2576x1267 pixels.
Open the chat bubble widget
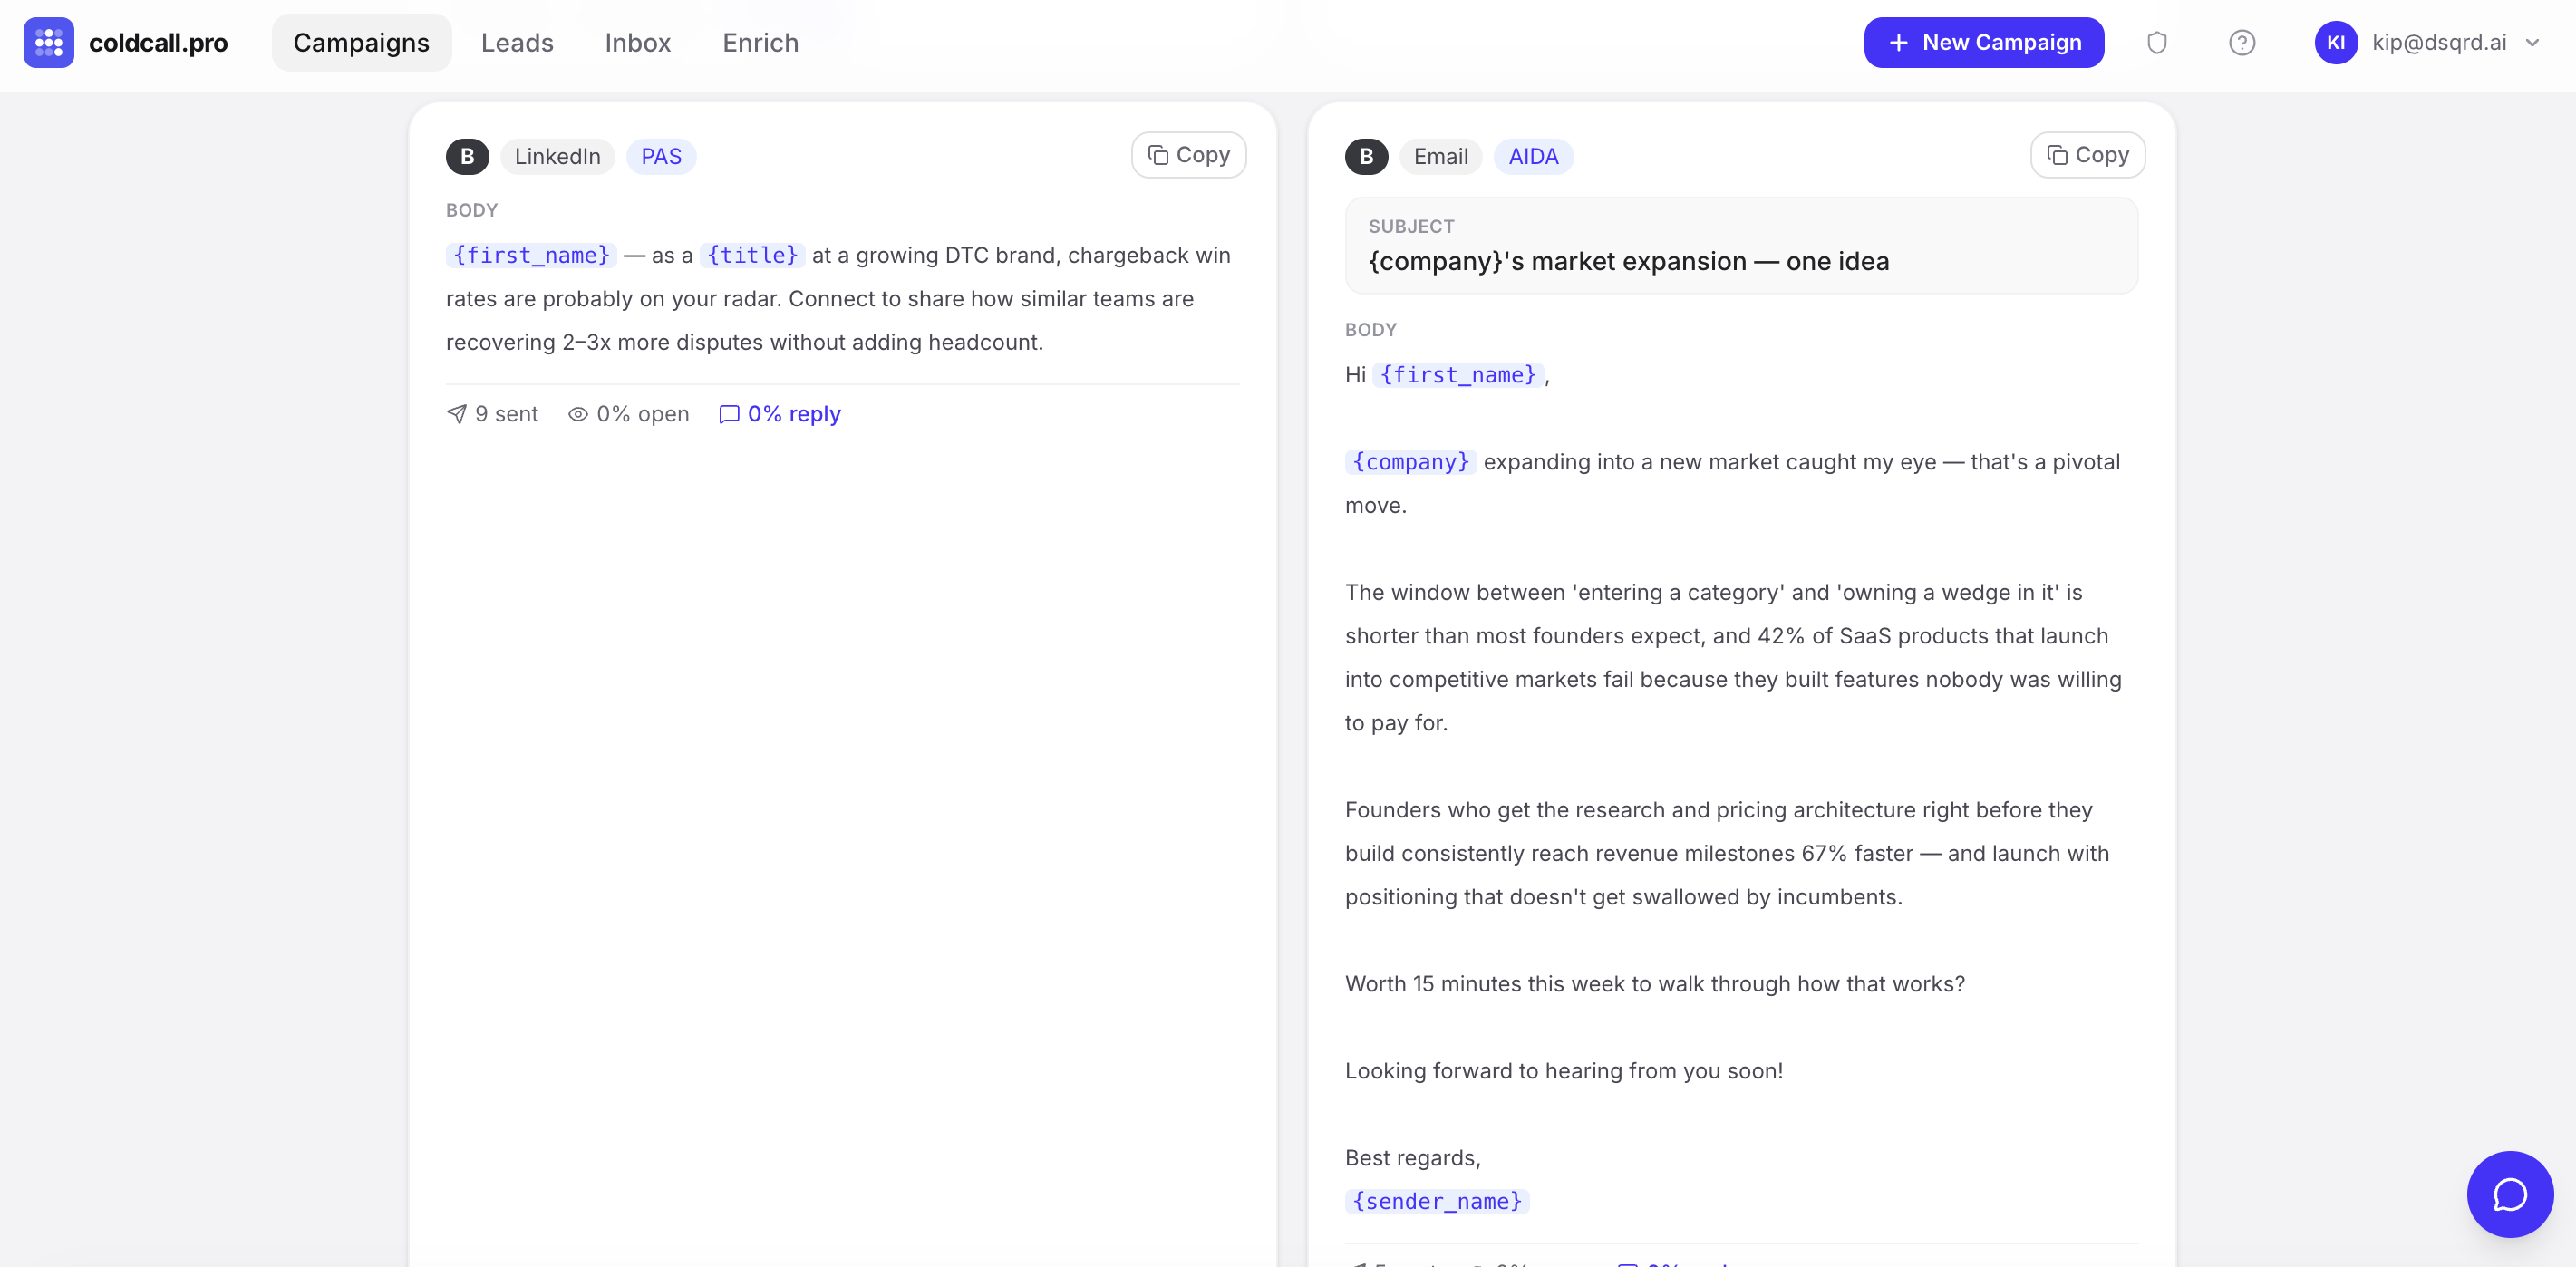2509,1193
